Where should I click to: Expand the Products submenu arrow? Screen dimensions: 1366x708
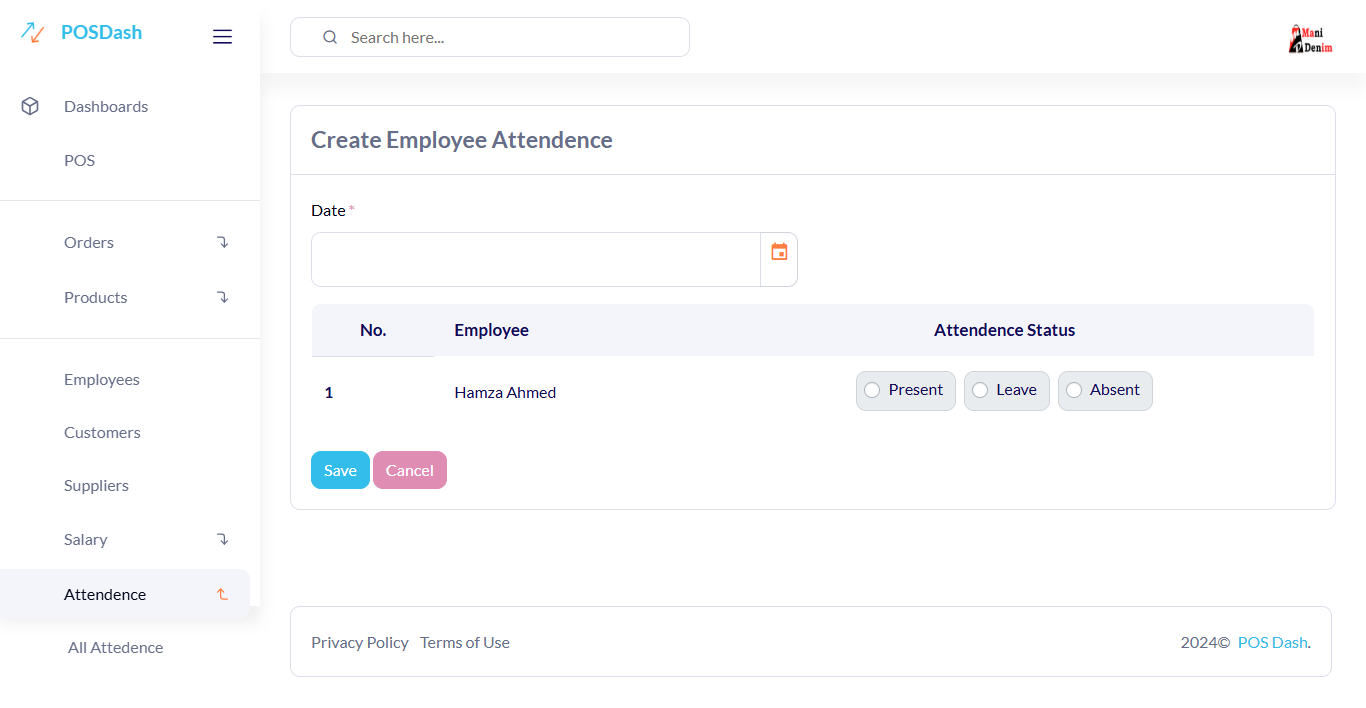(x=223, y=297)
